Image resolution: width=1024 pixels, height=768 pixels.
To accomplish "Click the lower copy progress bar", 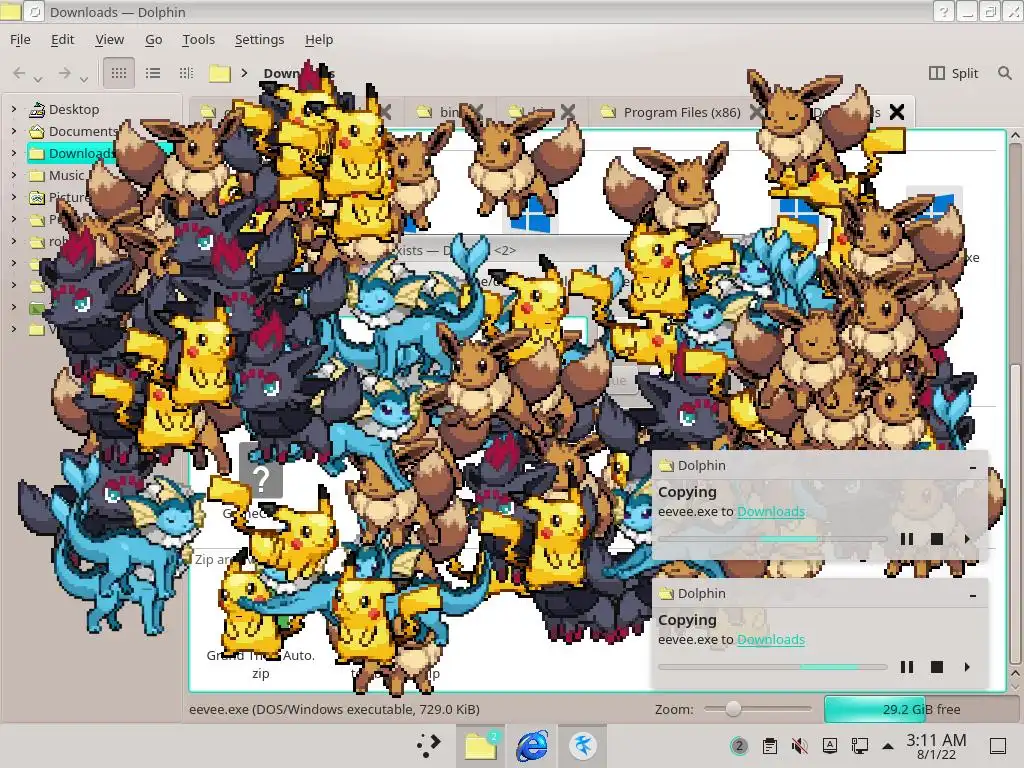I will tap(773, 667).
